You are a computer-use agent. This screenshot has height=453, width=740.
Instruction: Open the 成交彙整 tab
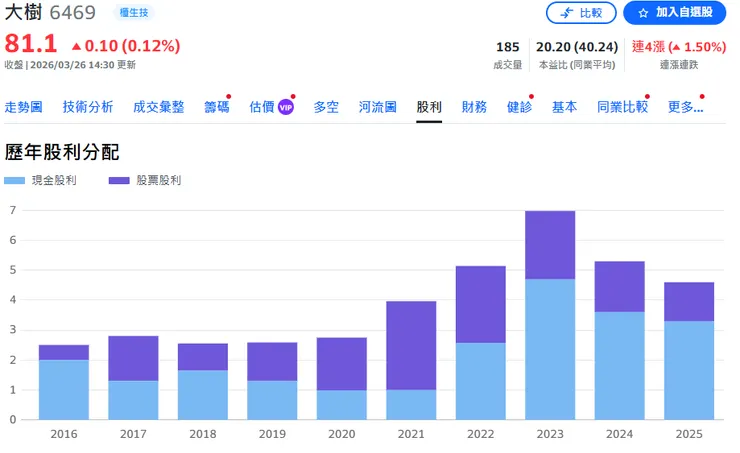coord(158,107)
